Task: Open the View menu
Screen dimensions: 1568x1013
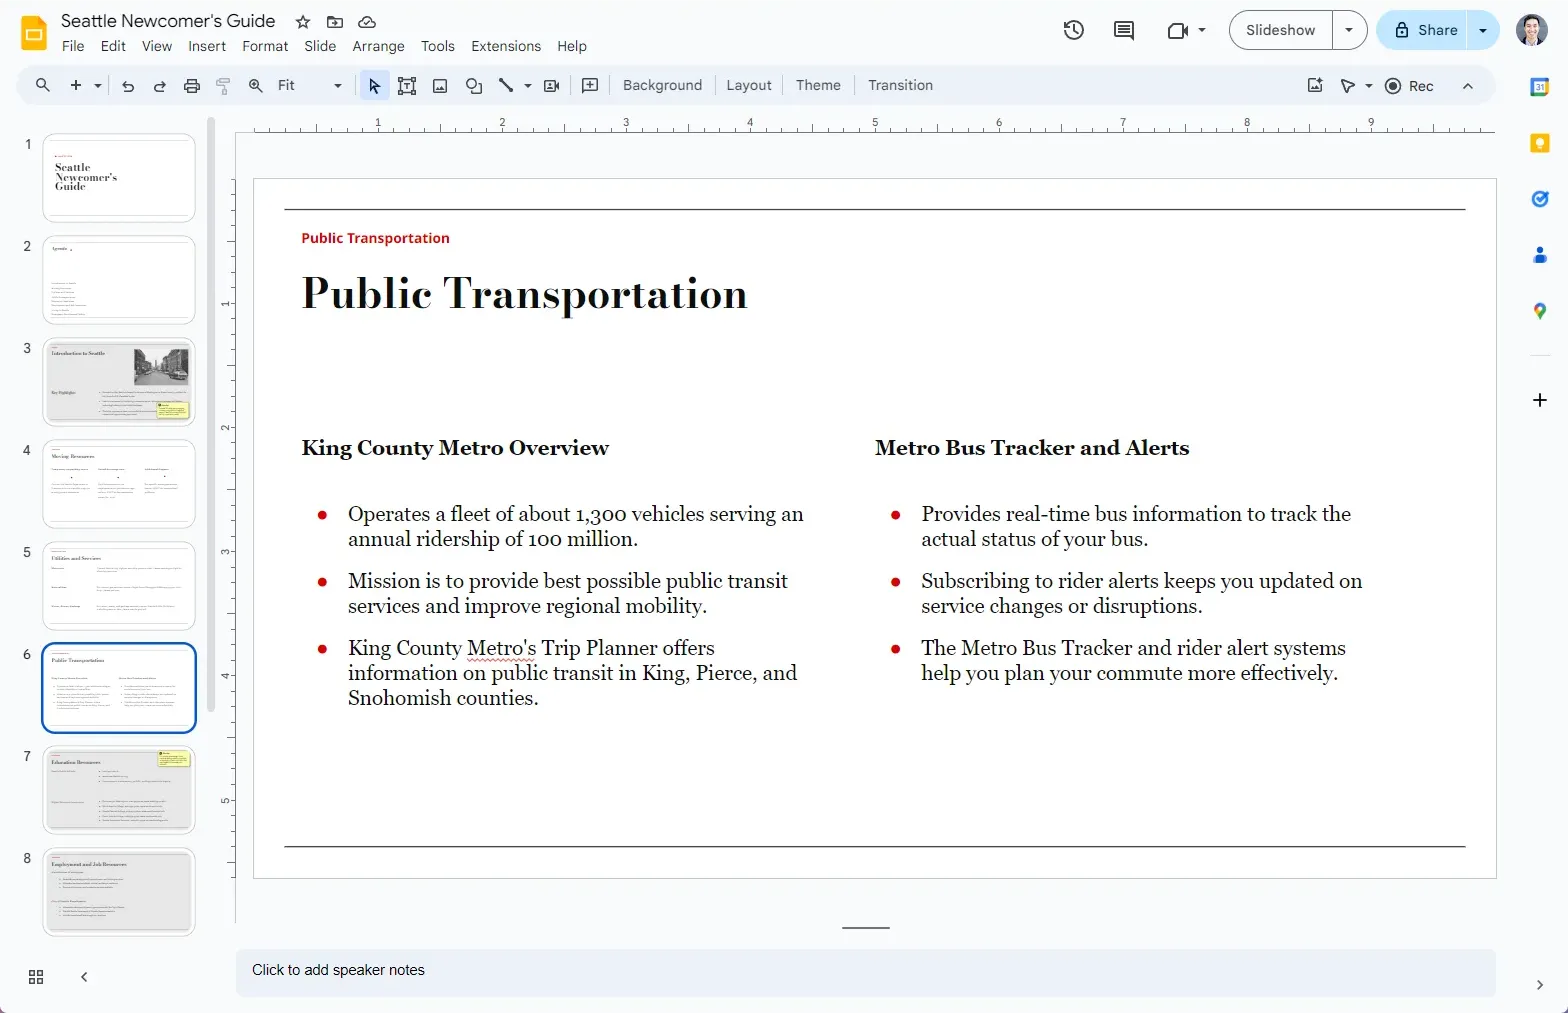Action: [x=157, y=46]
